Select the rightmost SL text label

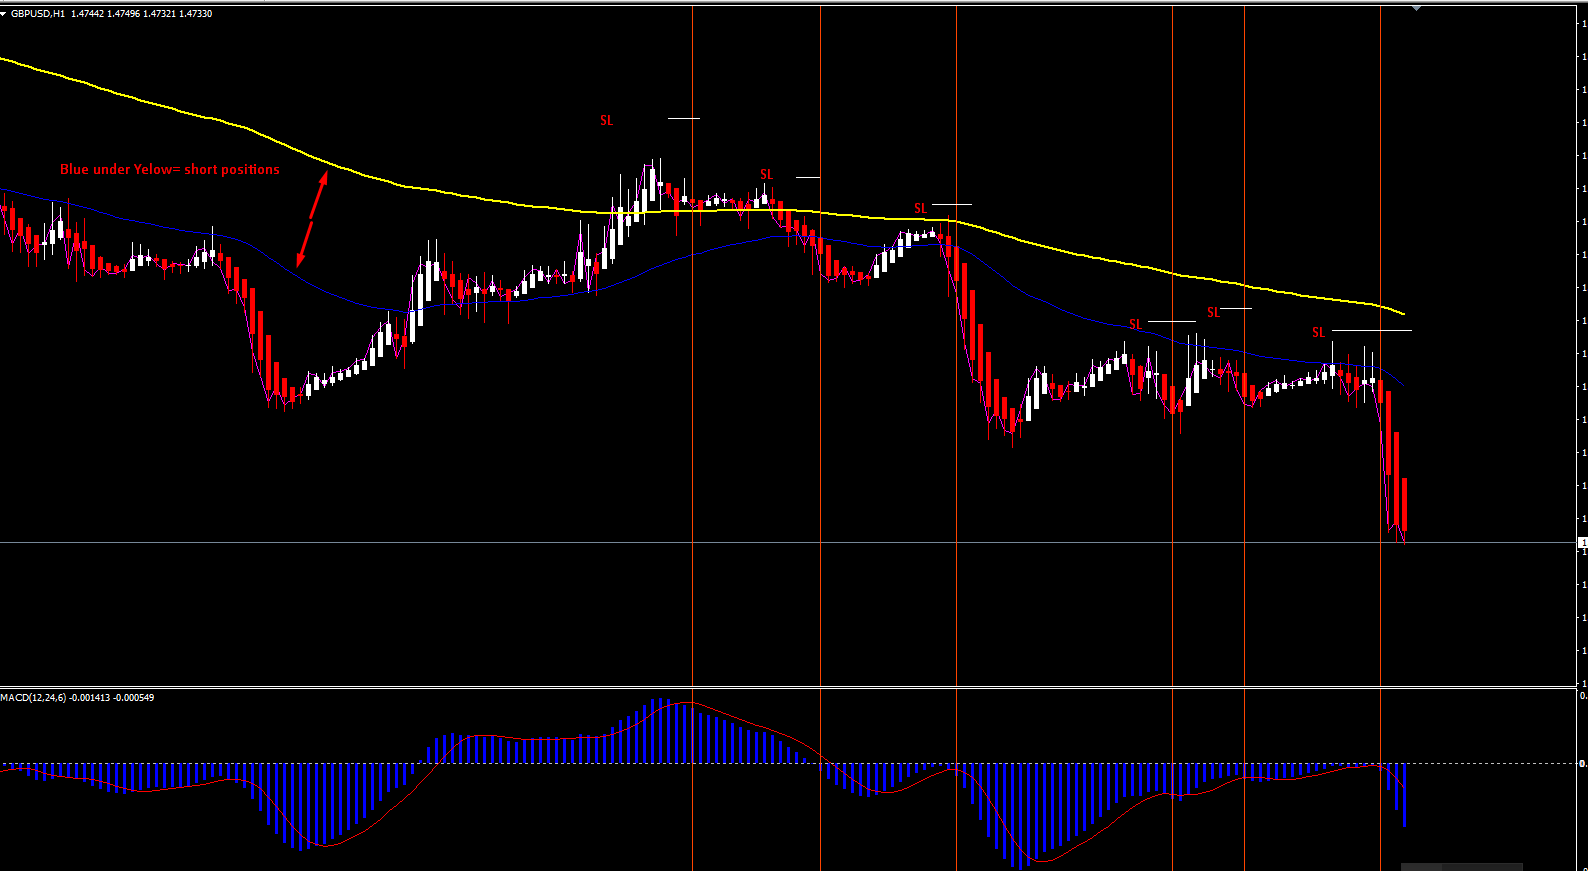click(1319, 333)
